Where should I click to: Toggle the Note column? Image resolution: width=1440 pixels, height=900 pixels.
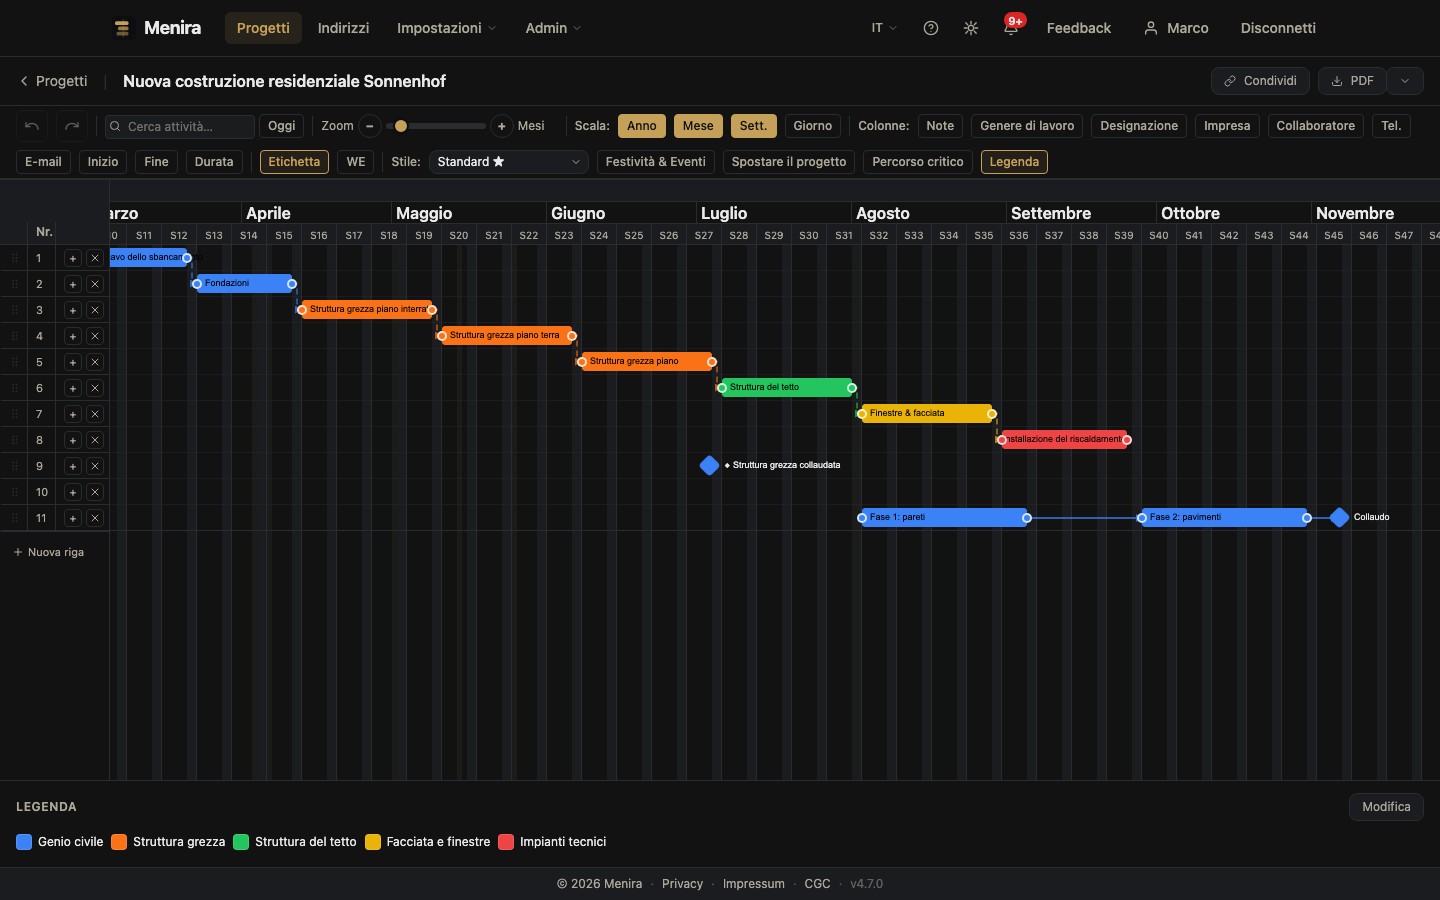coord(940,126)
